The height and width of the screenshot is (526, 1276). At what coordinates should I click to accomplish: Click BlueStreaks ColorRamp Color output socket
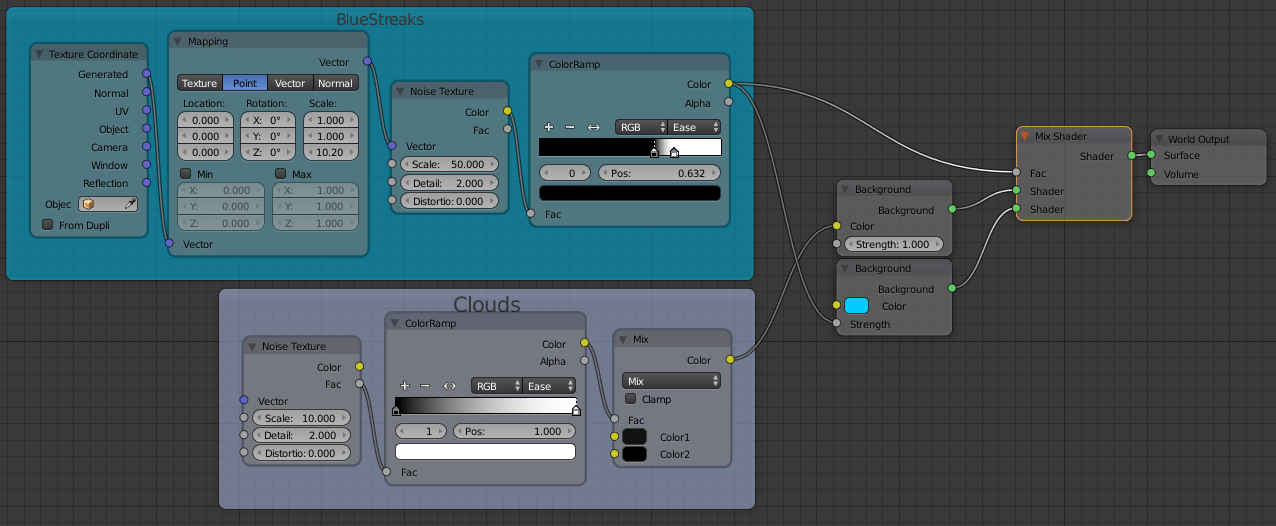pos(728,83)
